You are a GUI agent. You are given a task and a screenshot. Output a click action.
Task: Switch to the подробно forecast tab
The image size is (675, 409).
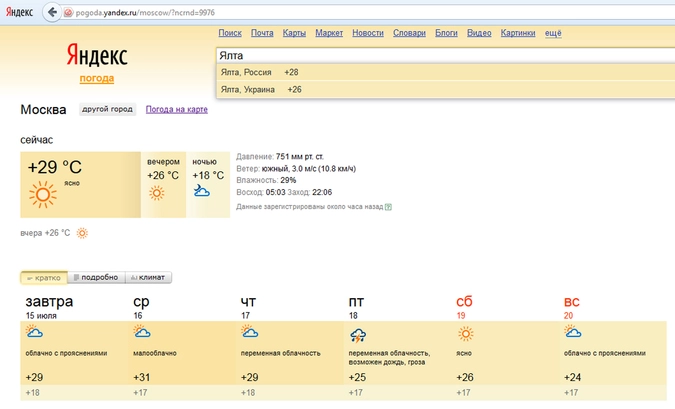click(x=95, y=277)
